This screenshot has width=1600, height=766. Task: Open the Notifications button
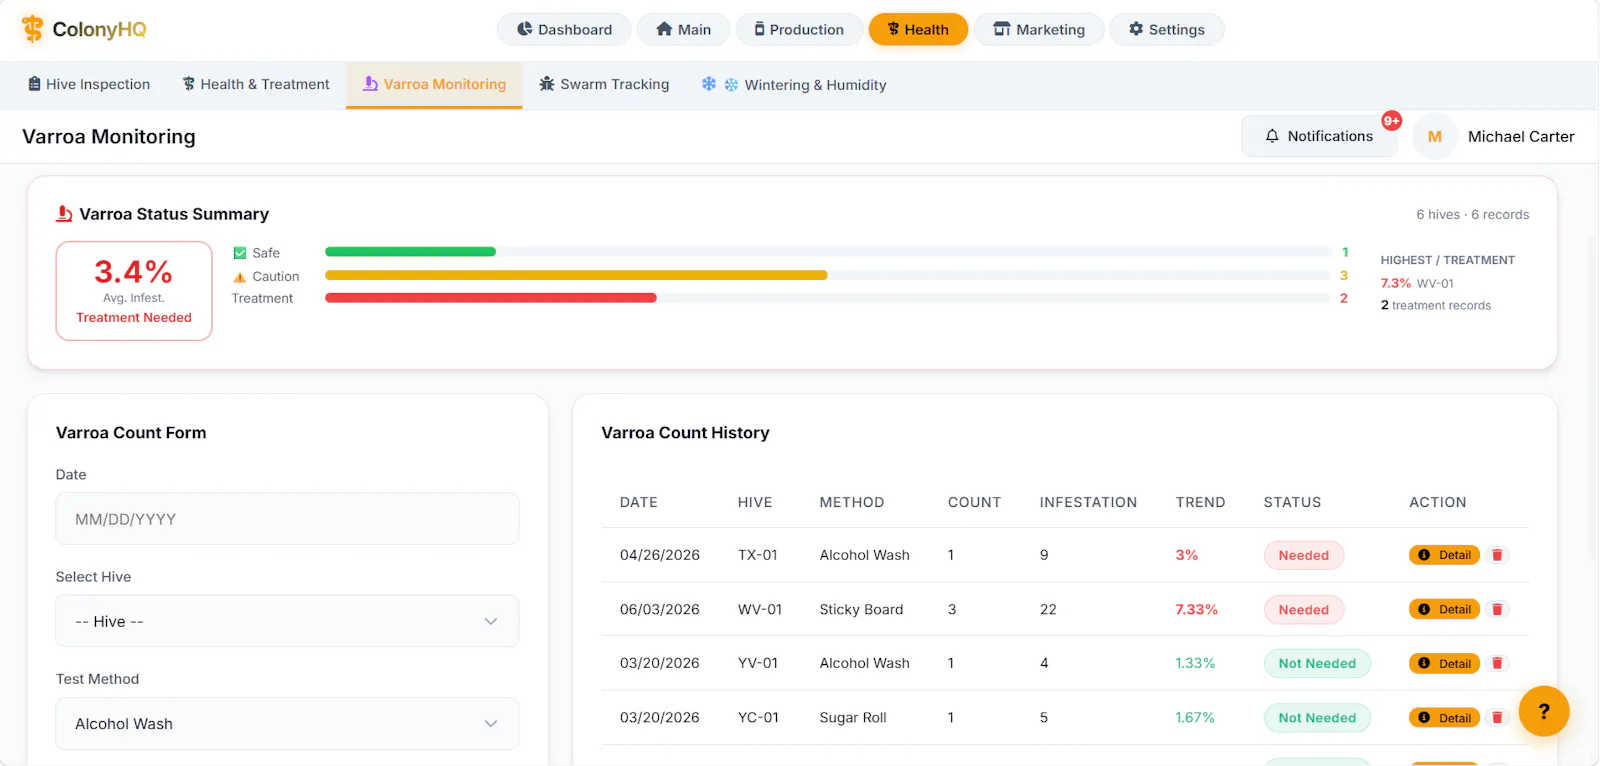(x=1319, y=136)
